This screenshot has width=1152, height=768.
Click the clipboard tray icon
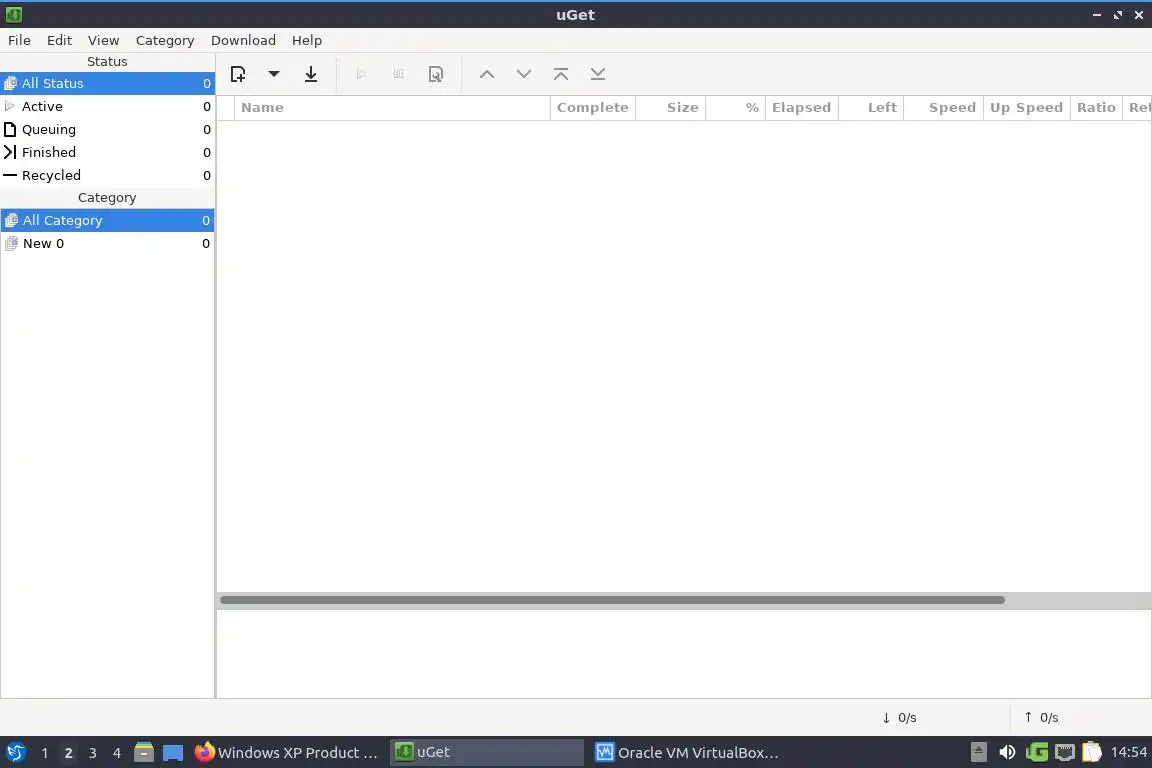pyautogui.click(x=1092, y=753)
